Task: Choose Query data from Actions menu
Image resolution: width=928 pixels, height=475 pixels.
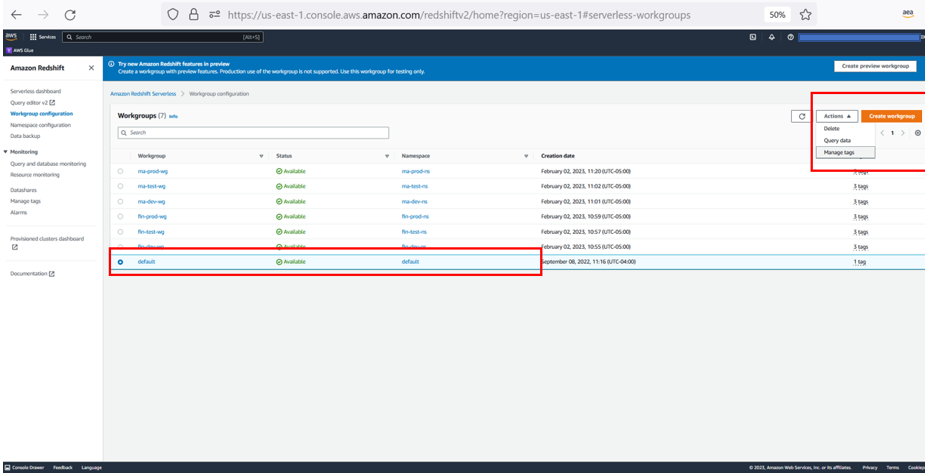Action: (x=845, y=140)
